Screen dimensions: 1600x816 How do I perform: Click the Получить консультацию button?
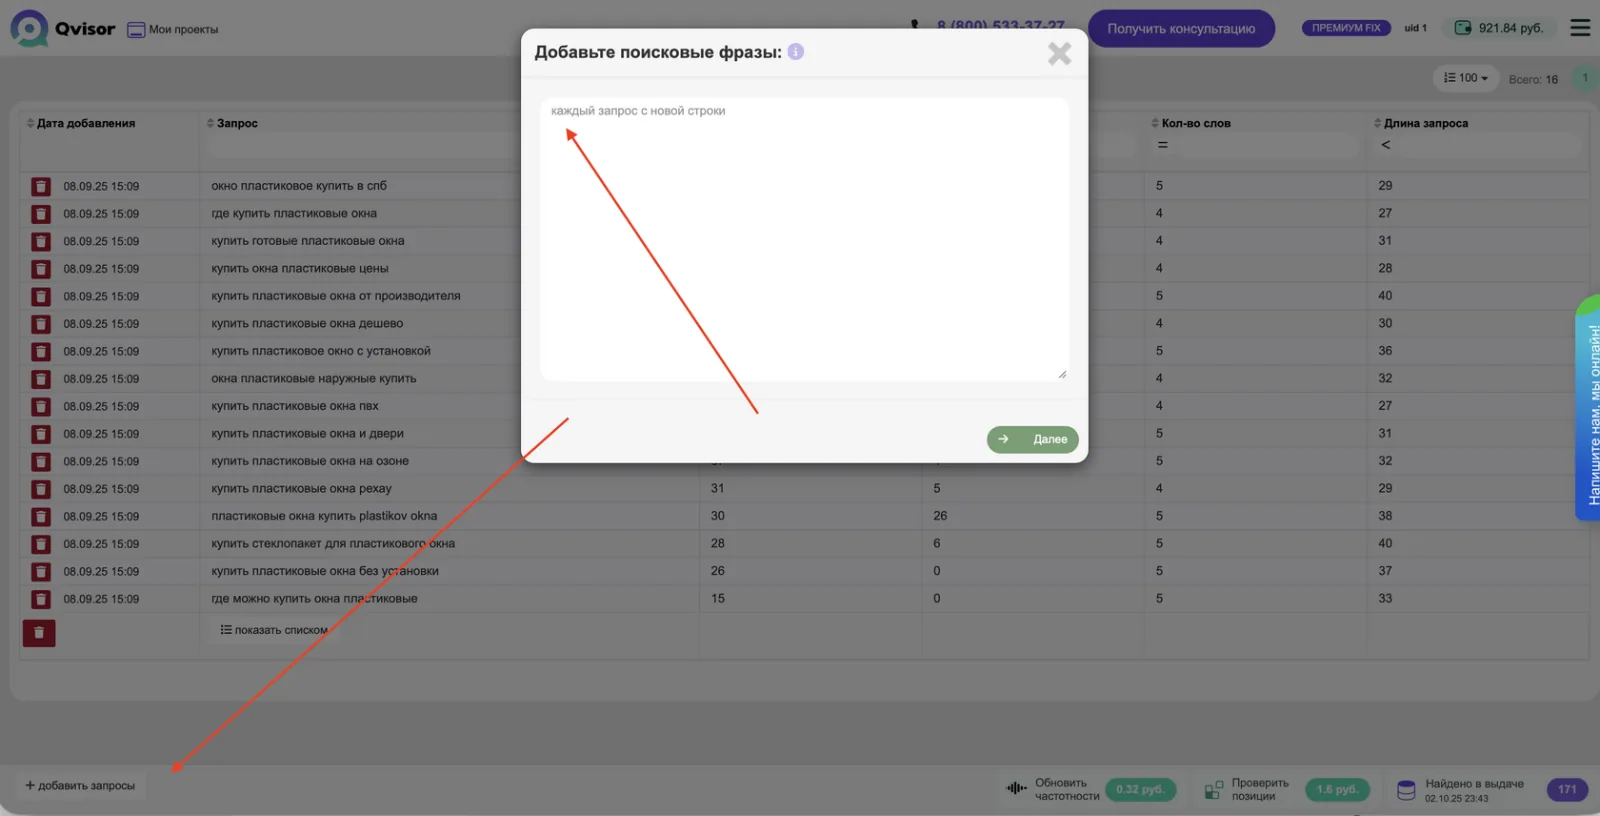(1181, 28)
